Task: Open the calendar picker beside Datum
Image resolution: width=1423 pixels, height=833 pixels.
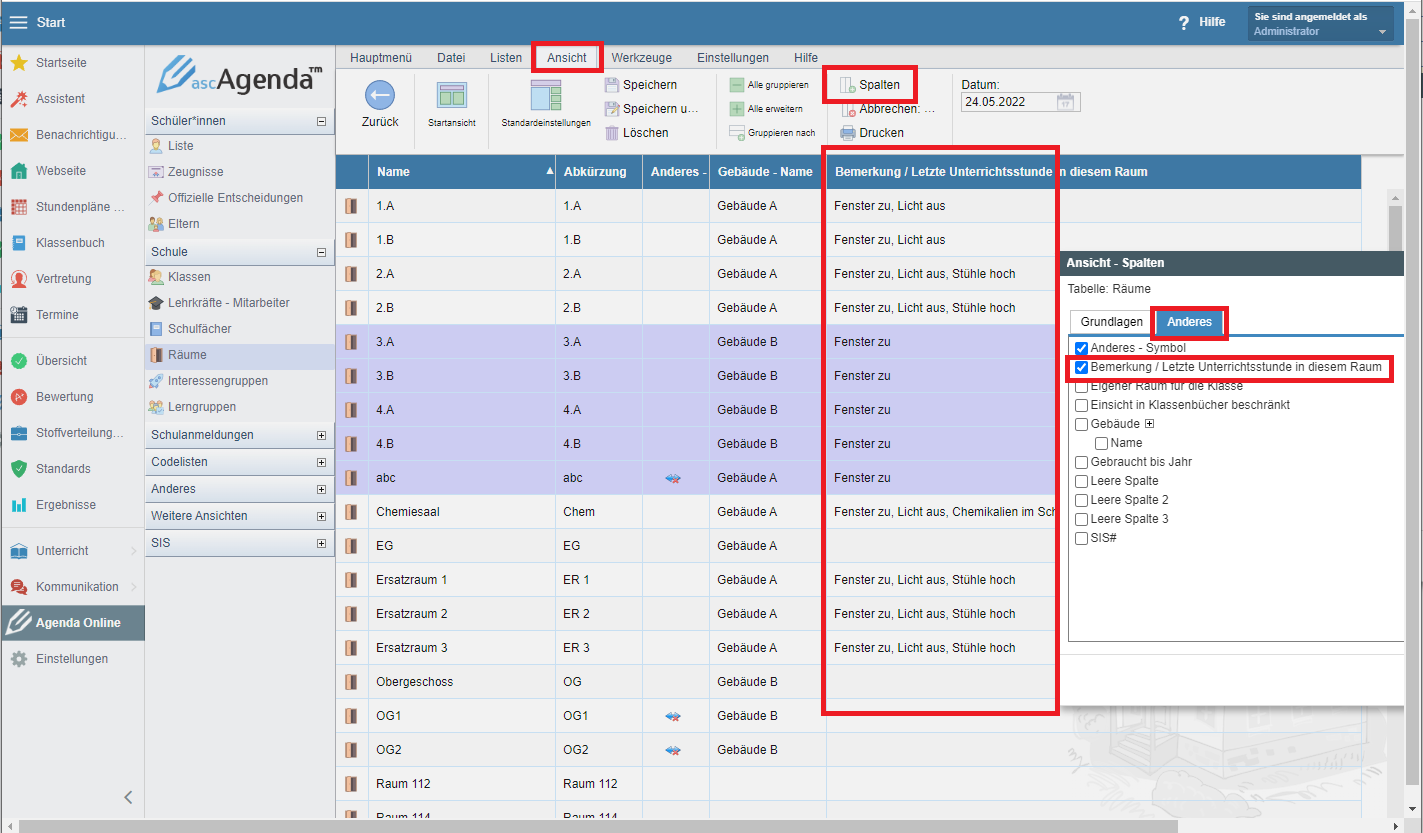Action: click(1066, 102)
